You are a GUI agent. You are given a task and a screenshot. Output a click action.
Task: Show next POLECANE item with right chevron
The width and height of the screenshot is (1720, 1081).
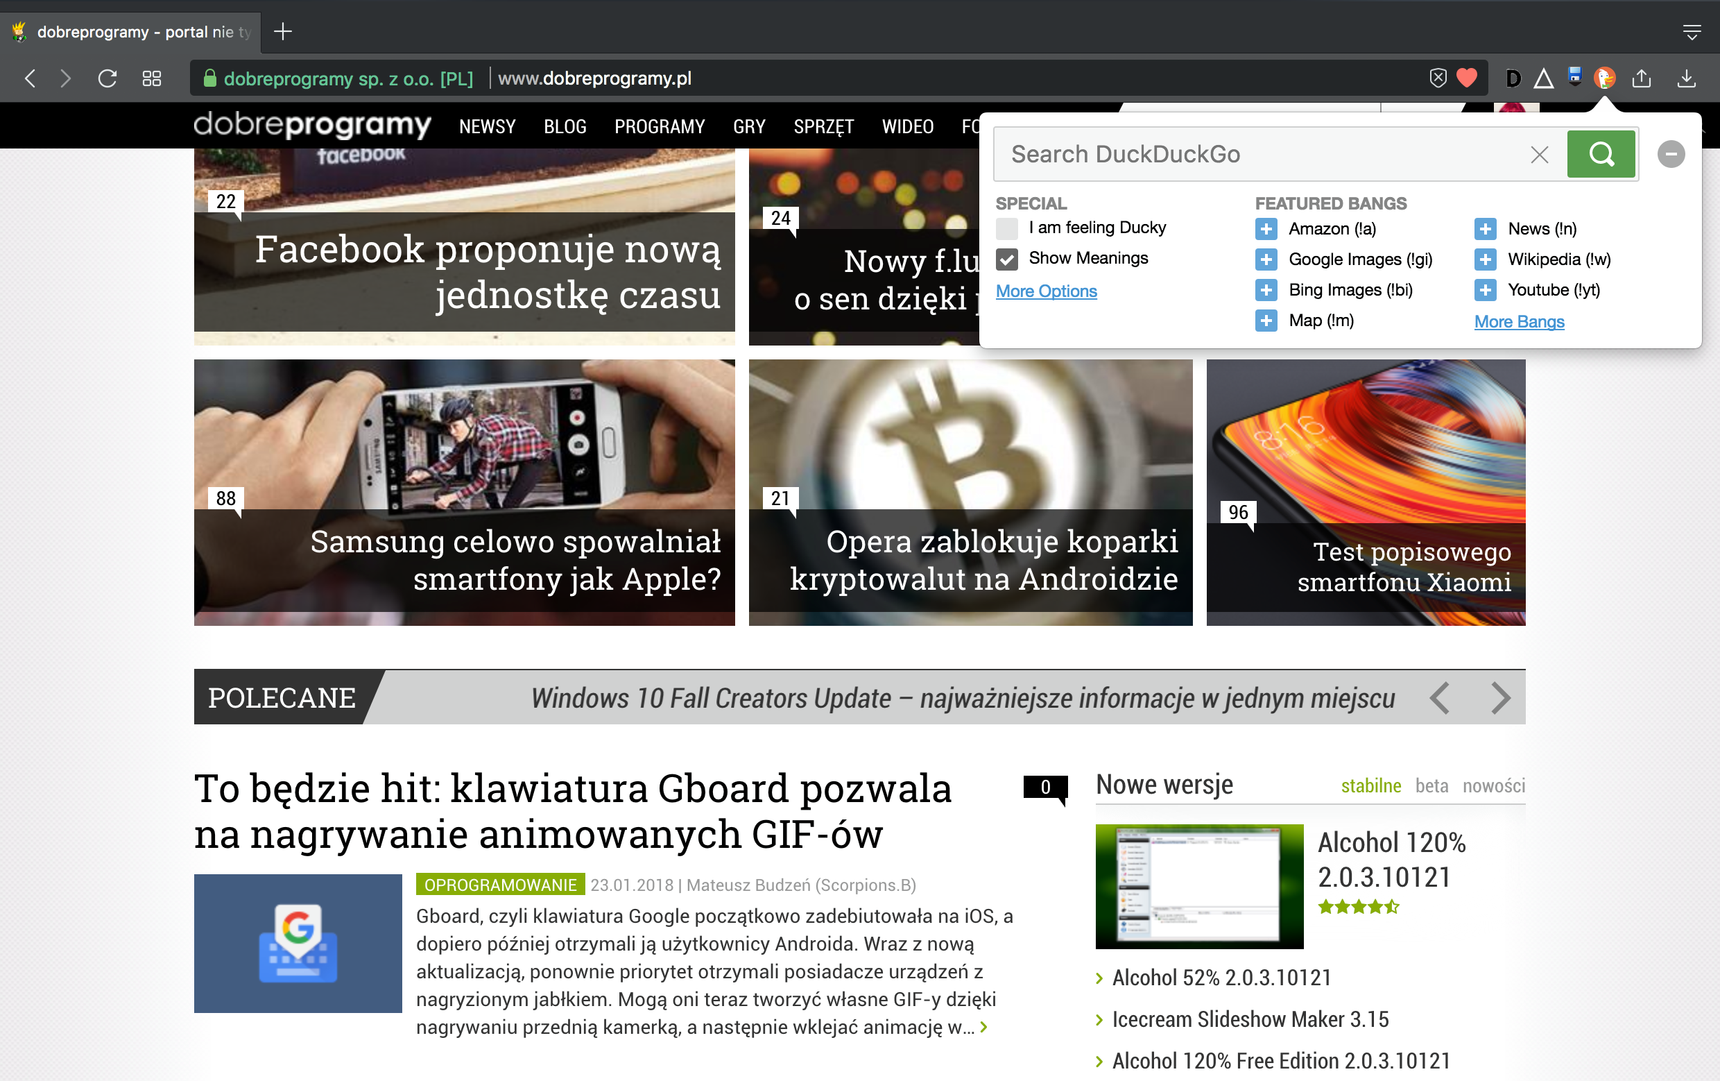click(1500, 698)
